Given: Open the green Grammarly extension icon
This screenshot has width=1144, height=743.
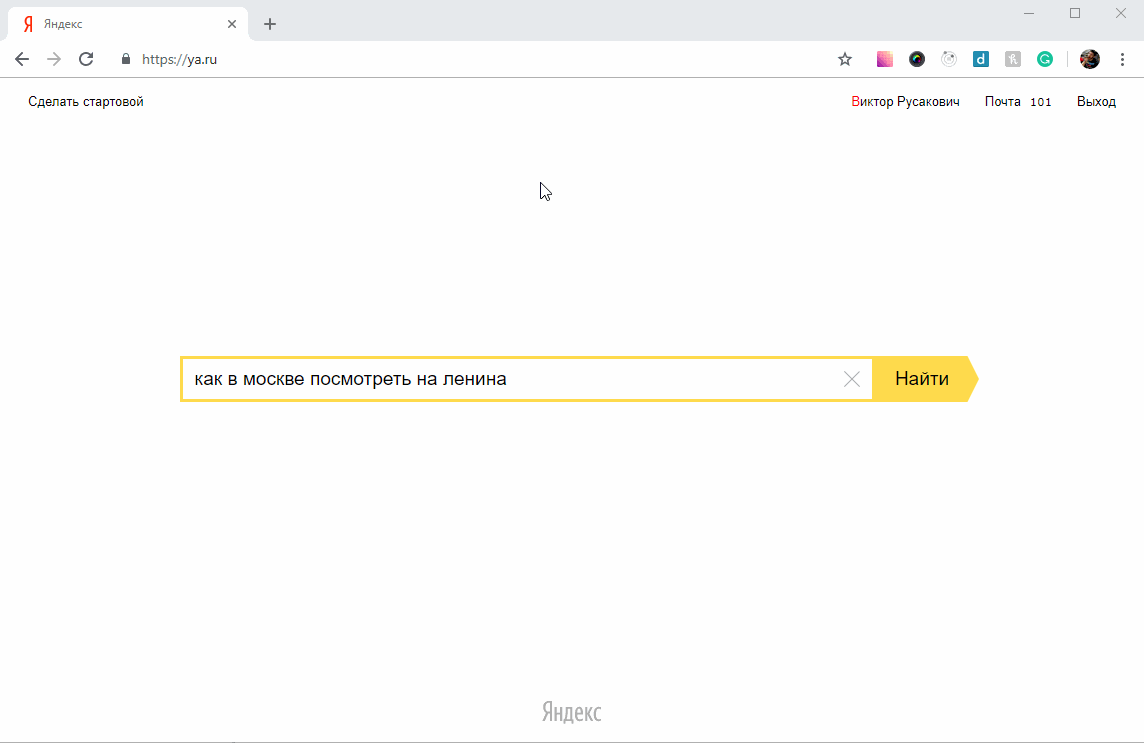Looking at the screenshot, I should click(1045, 59).
